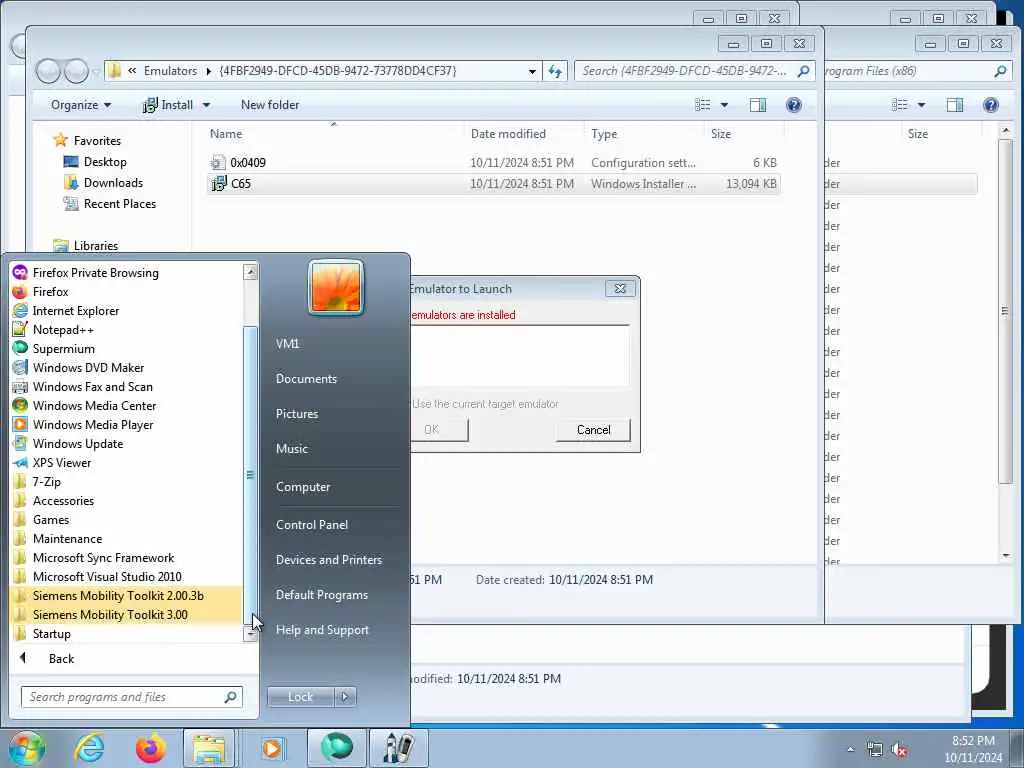Select the C65 Windows Installer file
The image size is (1024, 768).
[x=494, y=184]
